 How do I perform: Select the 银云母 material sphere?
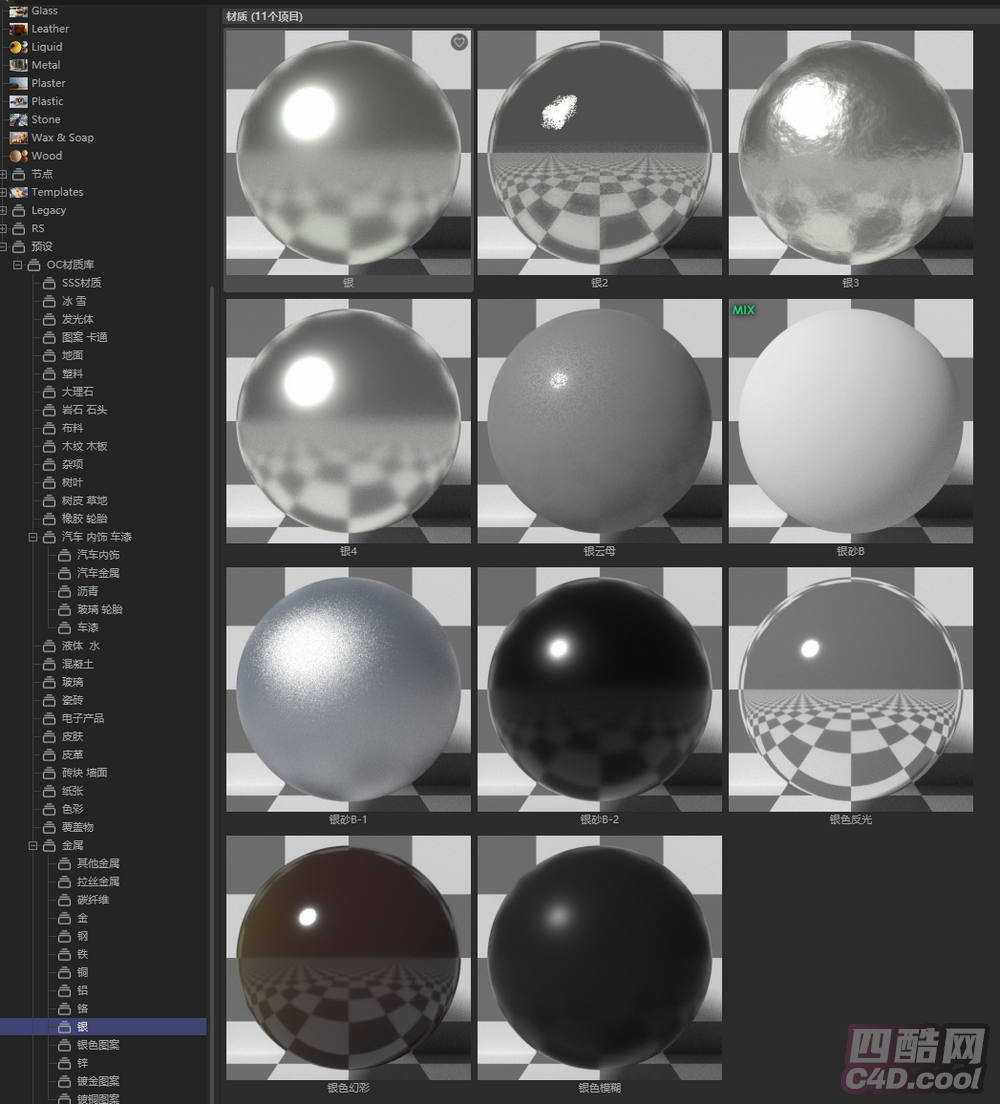[x=599, y=421]
